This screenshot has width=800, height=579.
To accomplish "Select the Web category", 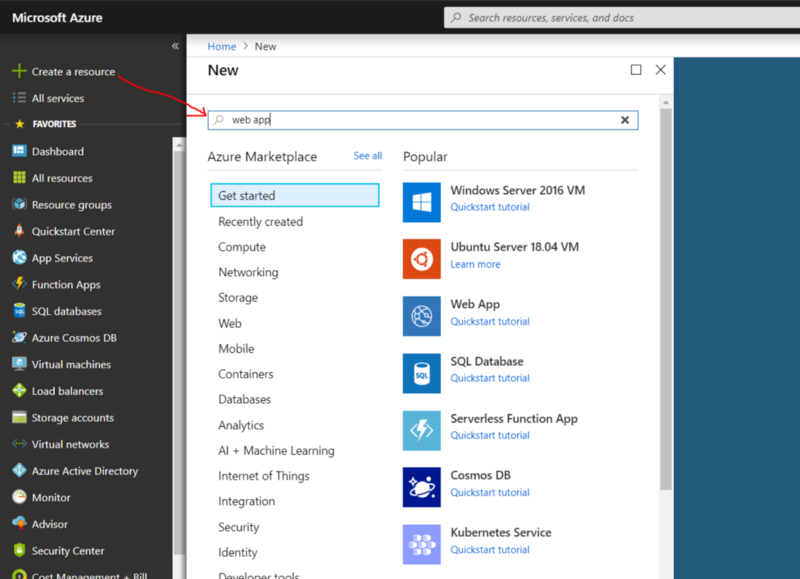I will point(230,323).
